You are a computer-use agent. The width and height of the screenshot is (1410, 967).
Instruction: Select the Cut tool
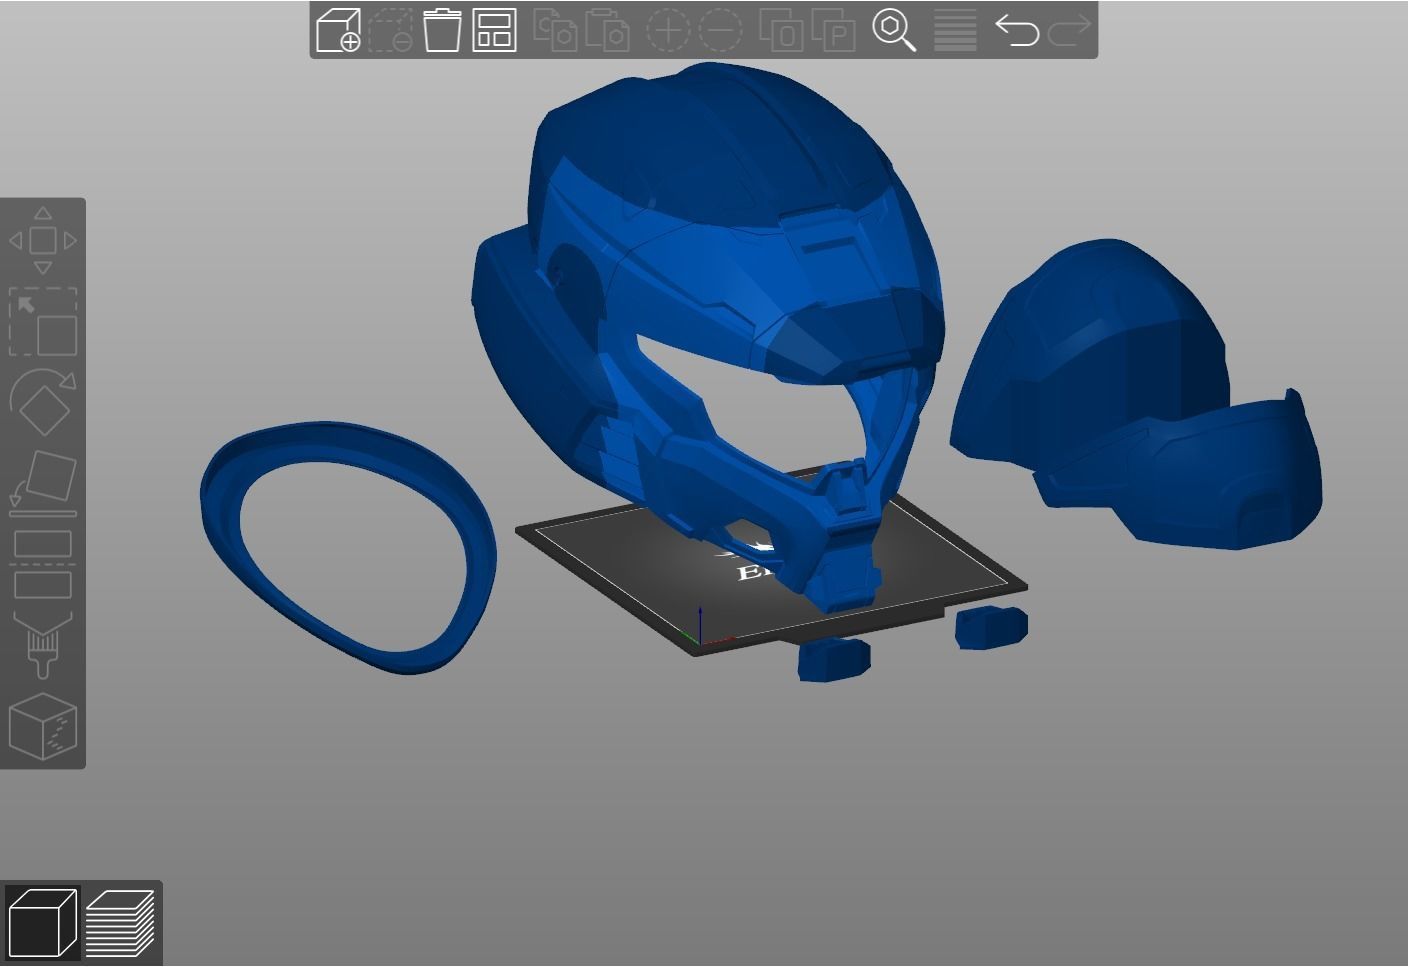point(43,565)
